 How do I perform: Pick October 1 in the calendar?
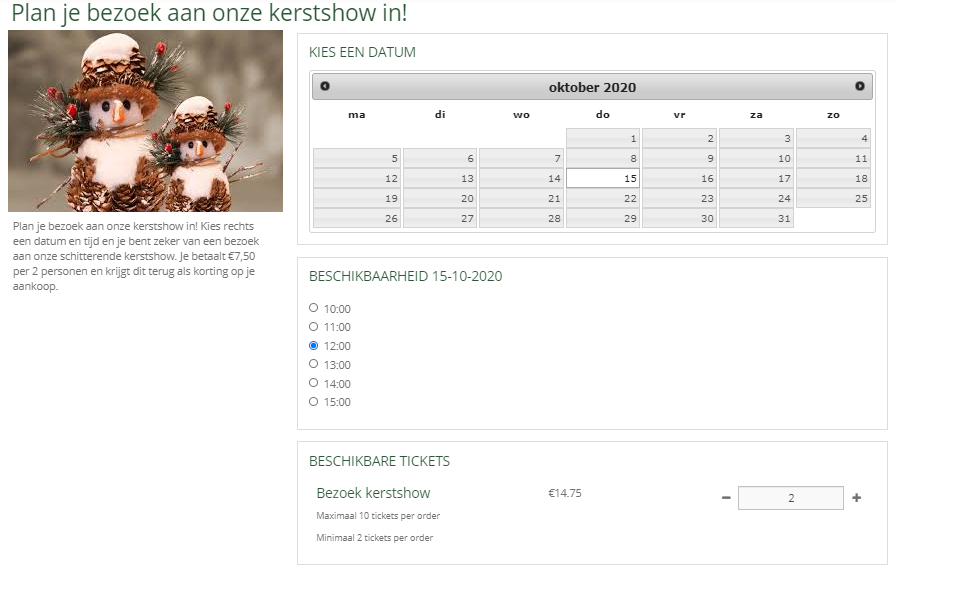point(603,138)
